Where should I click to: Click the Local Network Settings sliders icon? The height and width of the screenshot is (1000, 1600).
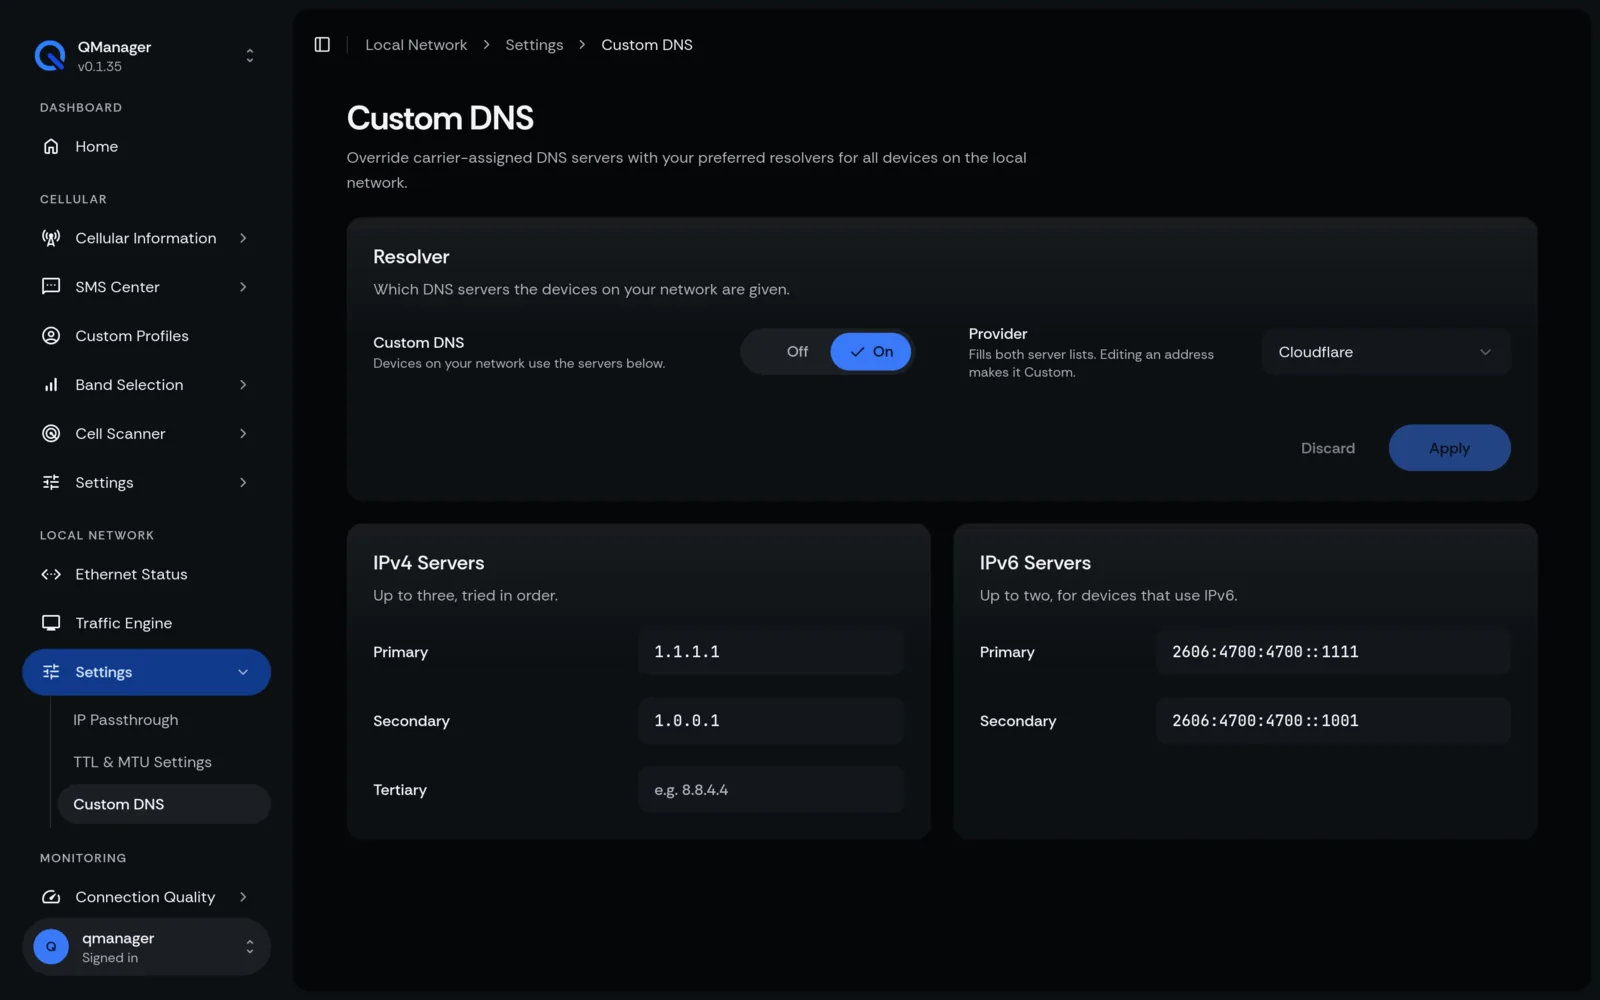pyautogui.click(x=51, y=672)
